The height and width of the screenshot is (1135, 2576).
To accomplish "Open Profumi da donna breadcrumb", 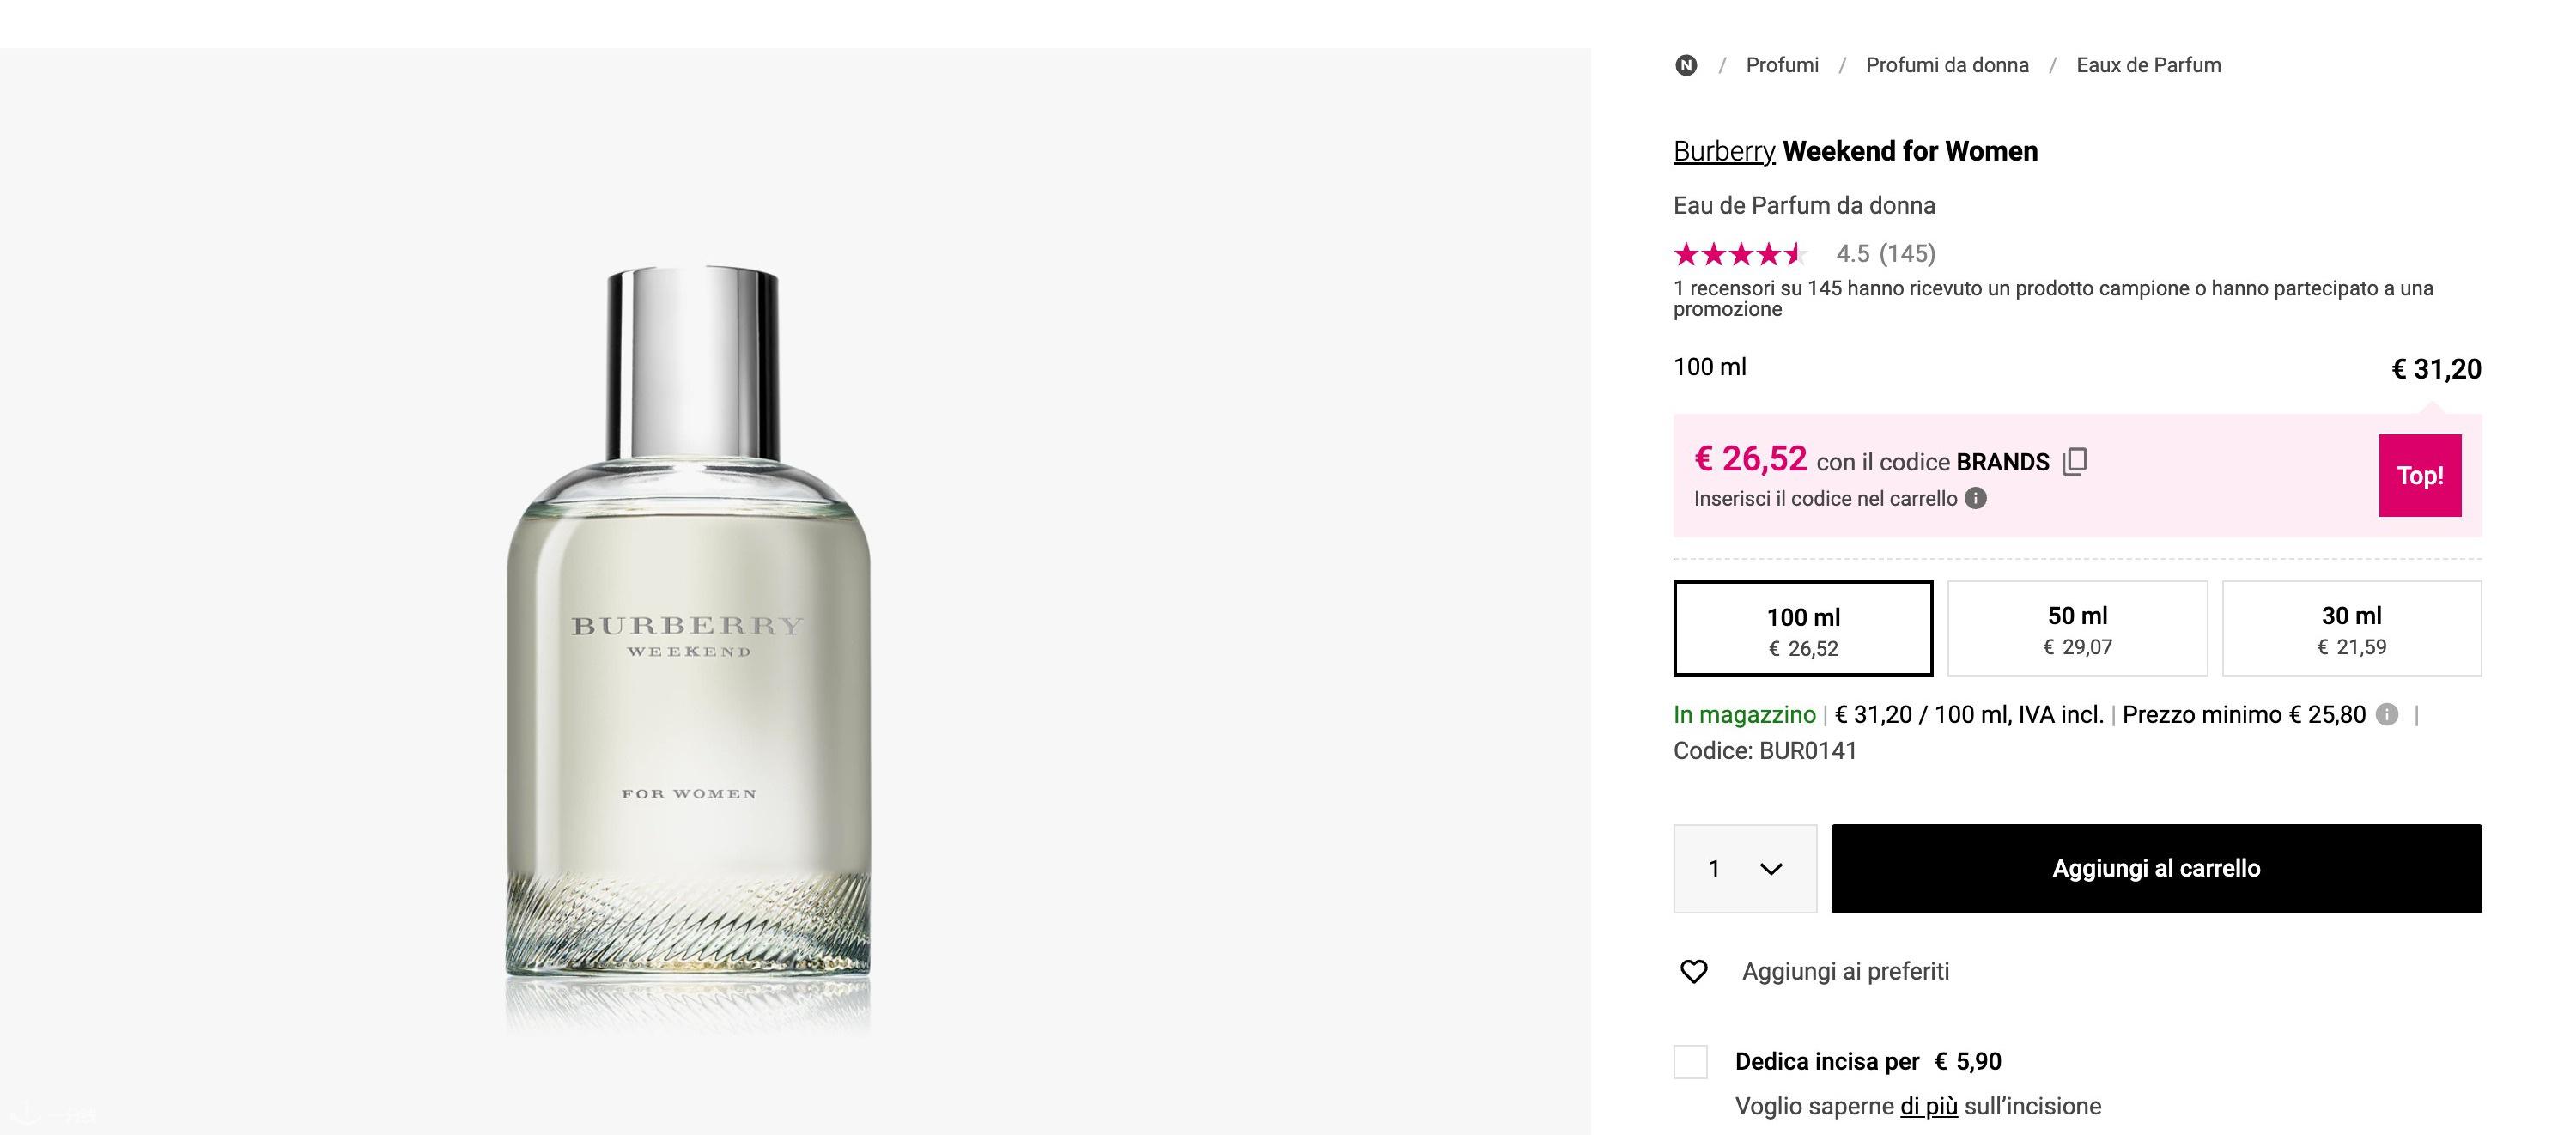I will coord(1947,65).
